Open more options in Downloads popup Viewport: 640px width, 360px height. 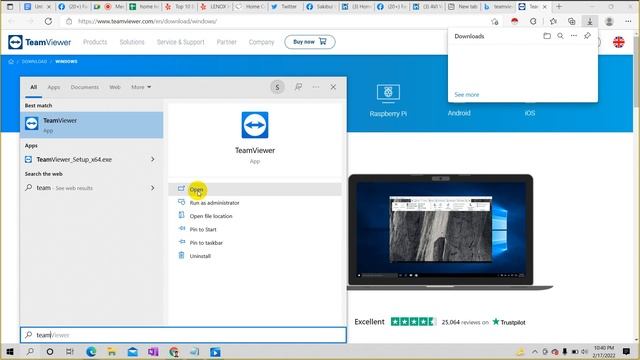(573, 36)
